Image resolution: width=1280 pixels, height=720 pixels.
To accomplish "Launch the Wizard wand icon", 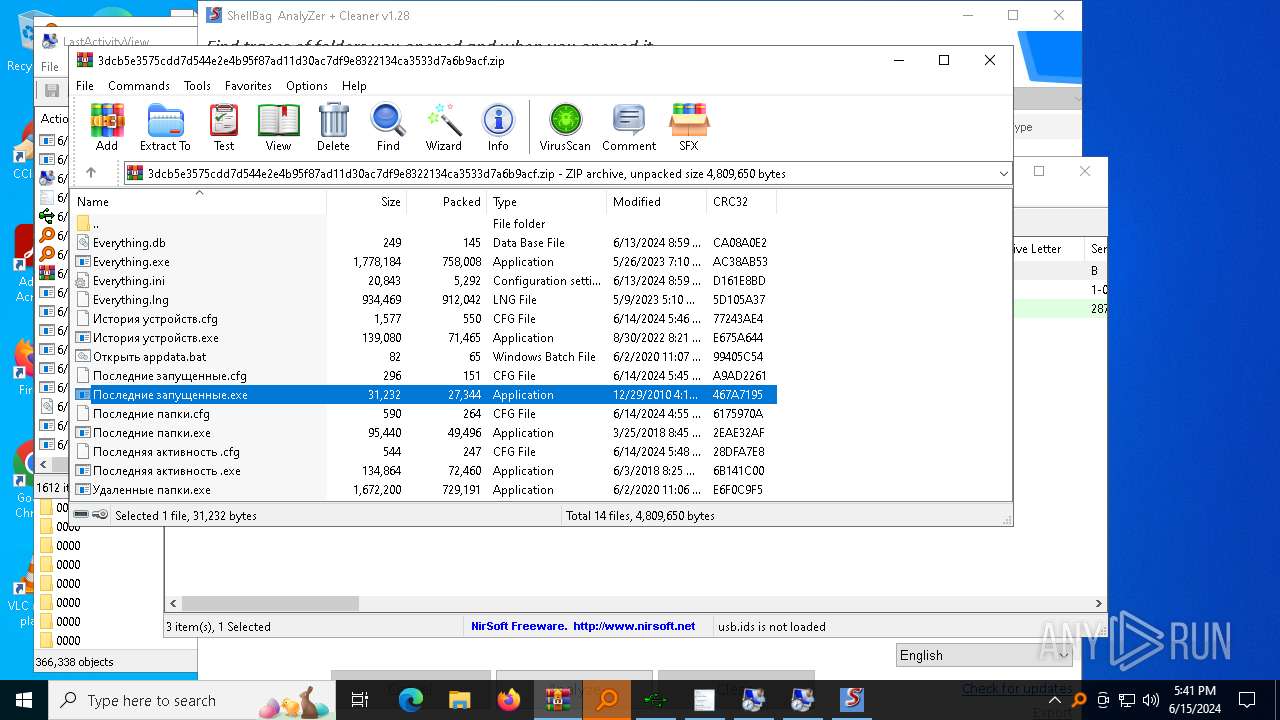I will pyautogui.click(x=443, y=127).
